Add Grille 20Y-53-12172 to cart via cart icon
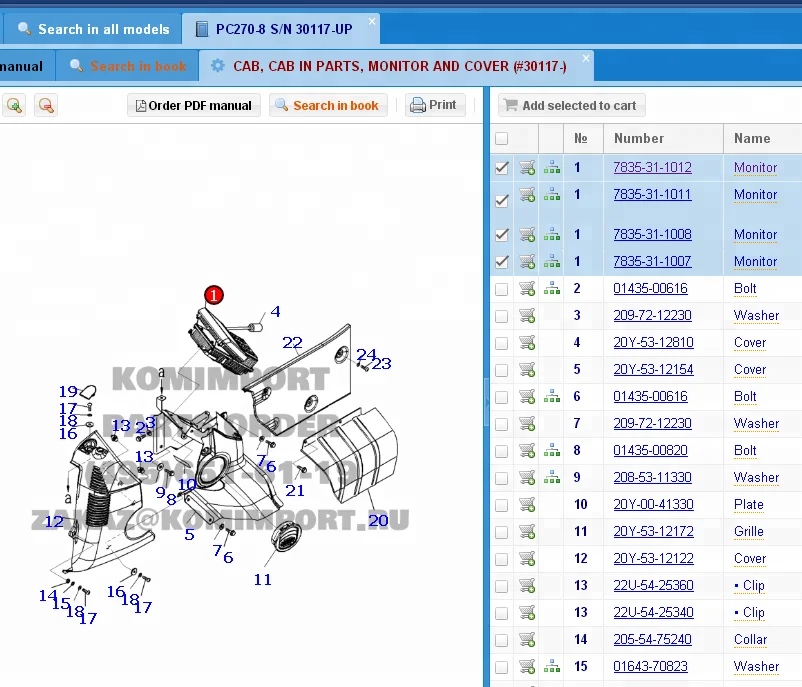The image size is (802, 687). (527, 532)
